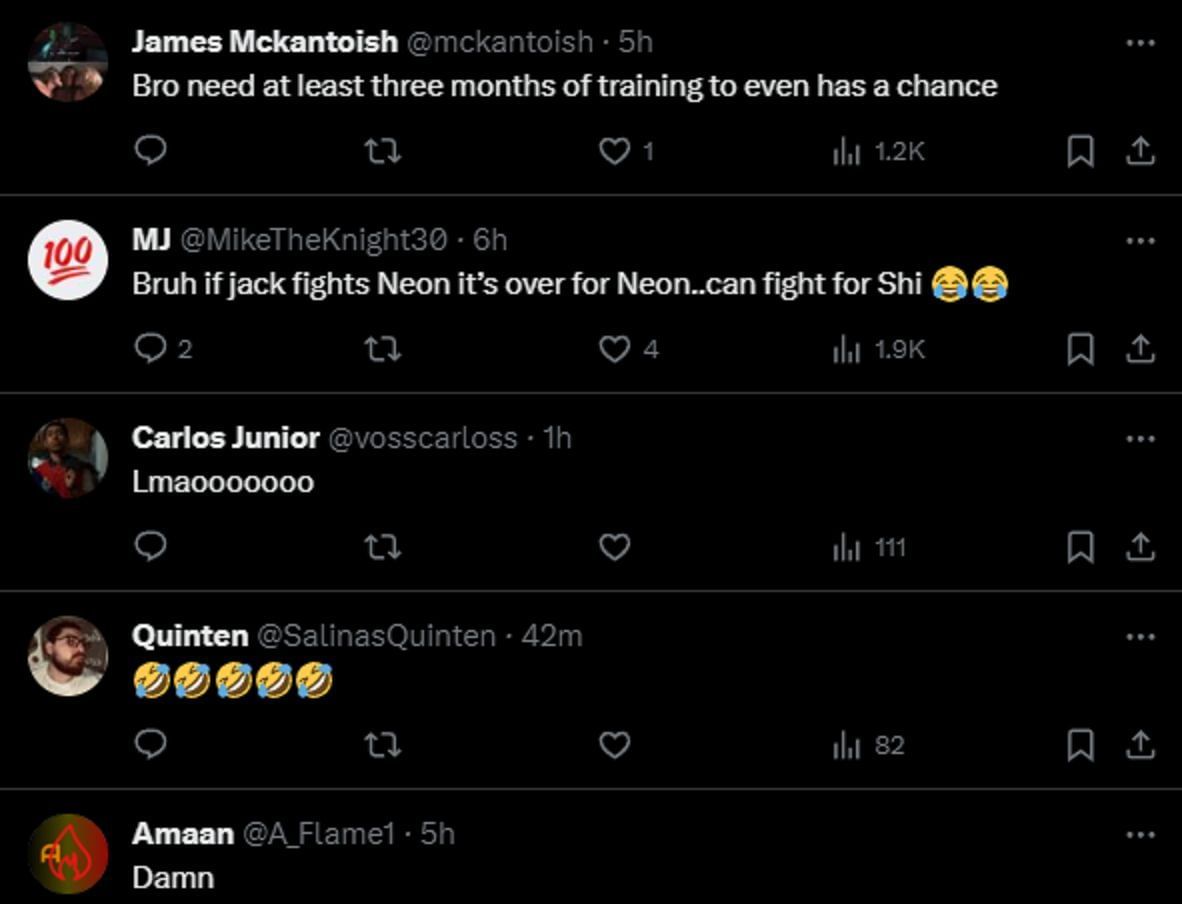The width and height of the screenshot is (1182, 904).
Task: Retweet MJ's post about jack fighting Neon
Action: click(x=382, y=349)
